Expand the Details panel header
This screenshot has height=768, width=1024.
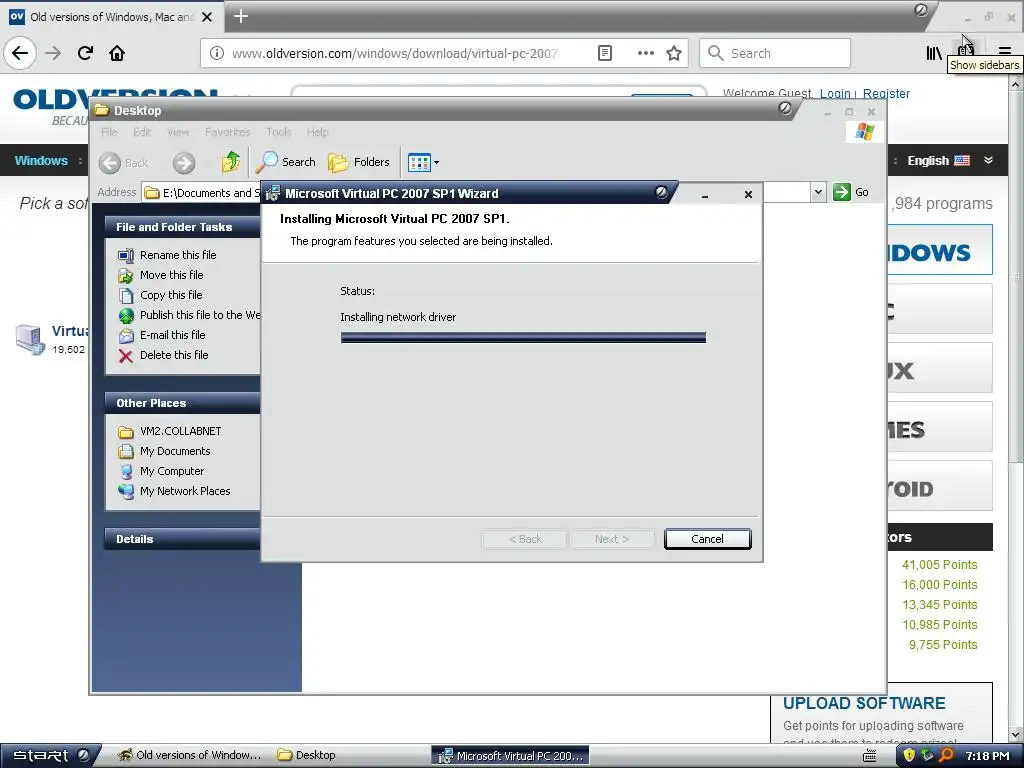pos(182,539)
